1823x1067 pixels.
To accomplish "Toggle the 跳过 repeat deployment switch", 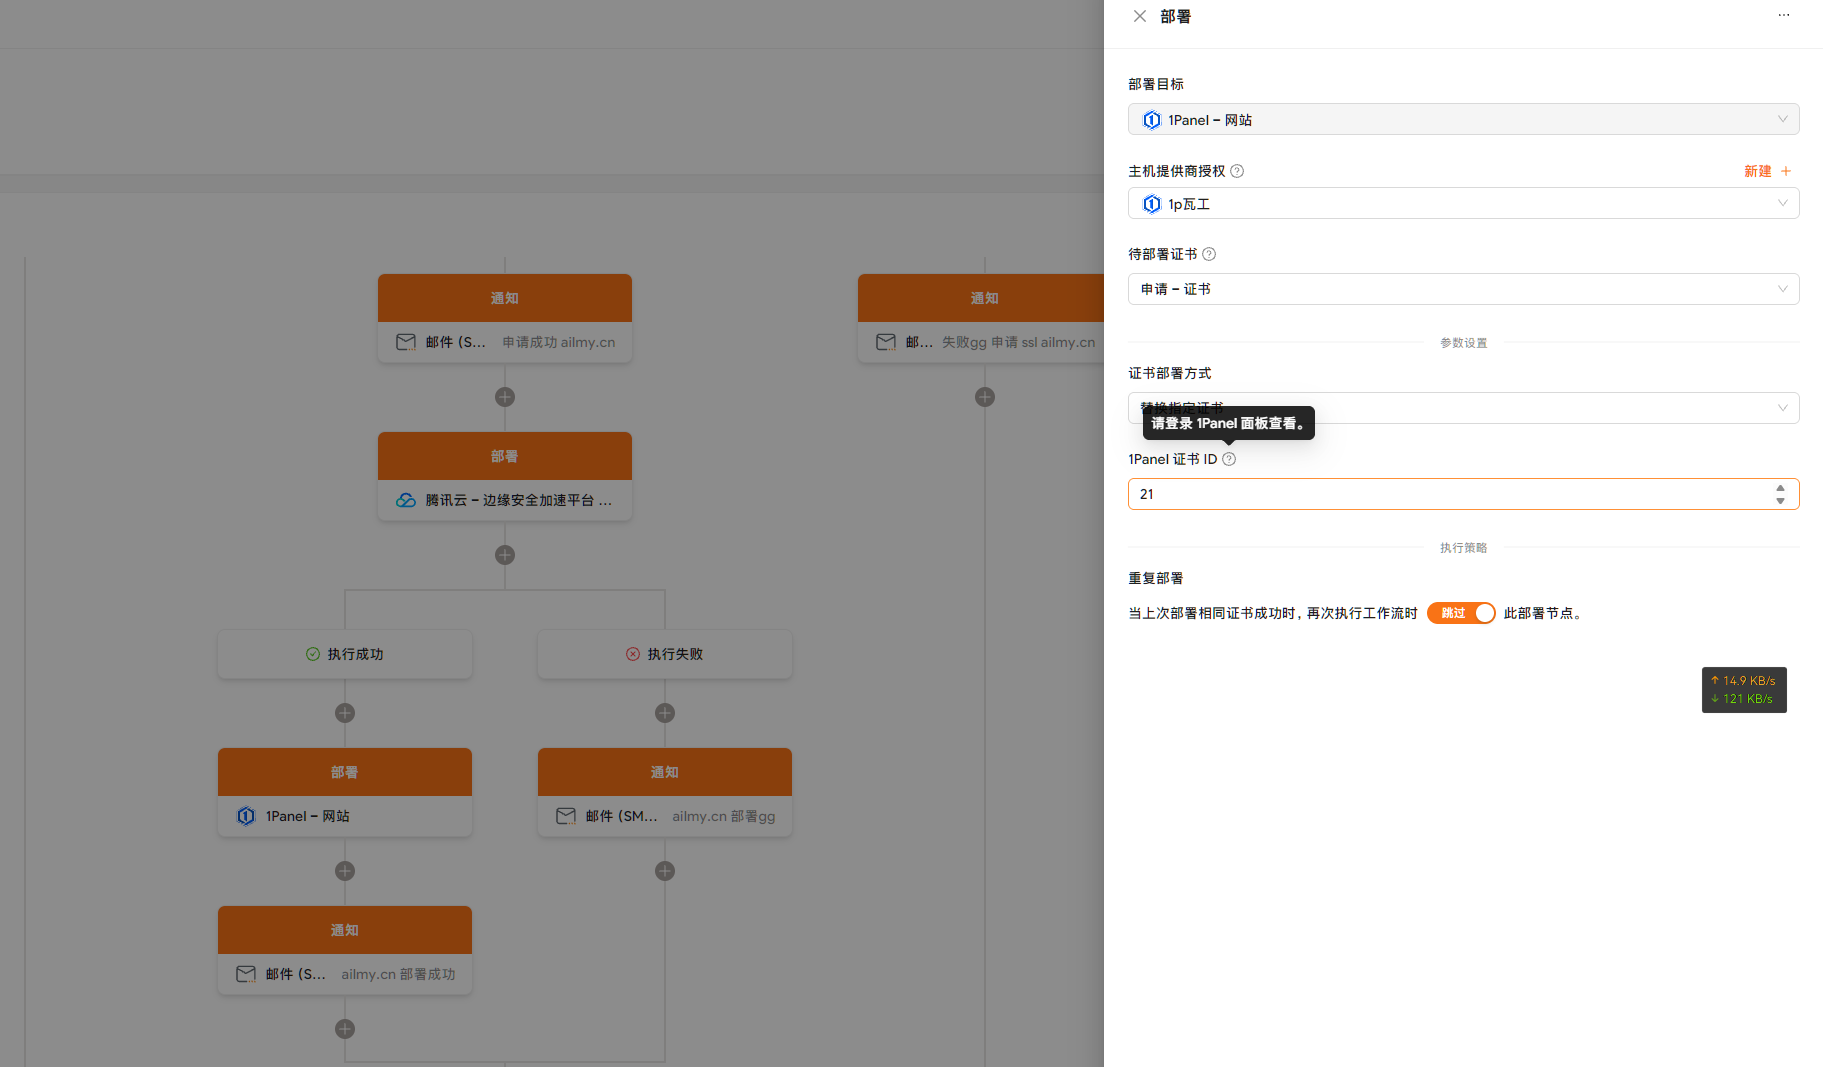I will (1460, 613).
